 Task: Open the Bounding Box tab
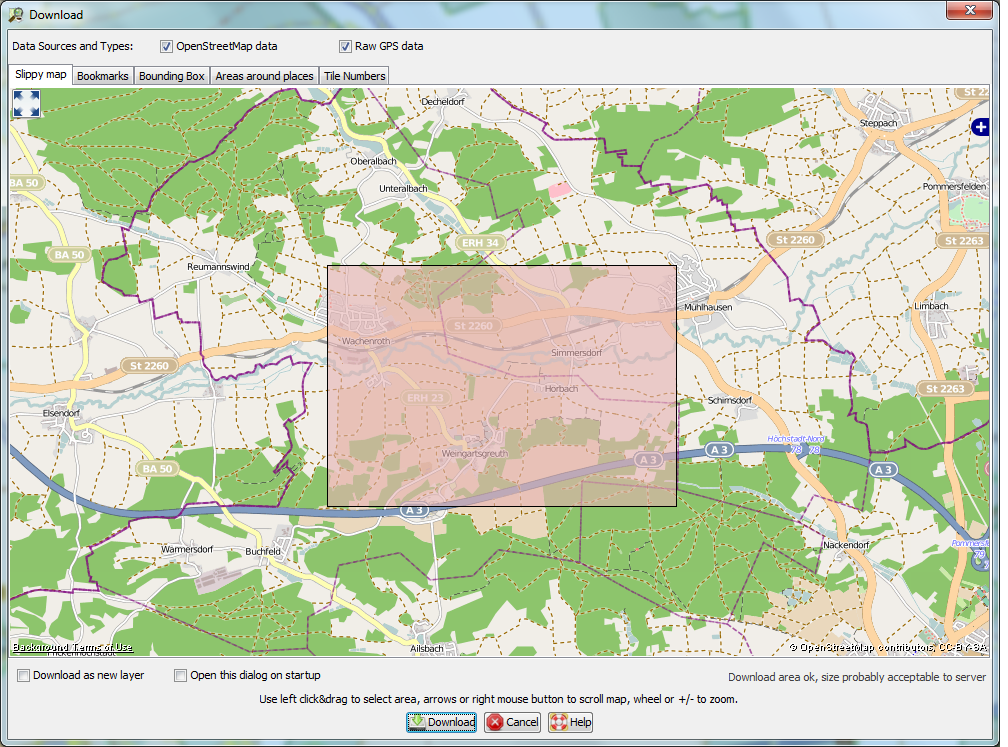pos(171,76)
